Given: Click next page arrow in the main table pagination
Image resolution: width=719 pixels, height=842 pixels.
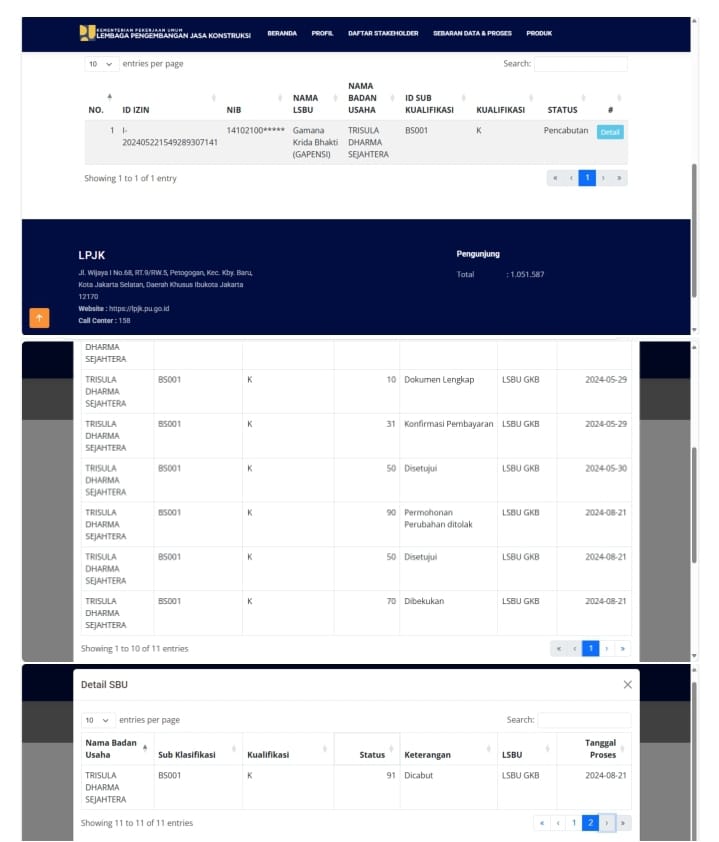Looking at the screenshot, I should [x=604, y=178].
